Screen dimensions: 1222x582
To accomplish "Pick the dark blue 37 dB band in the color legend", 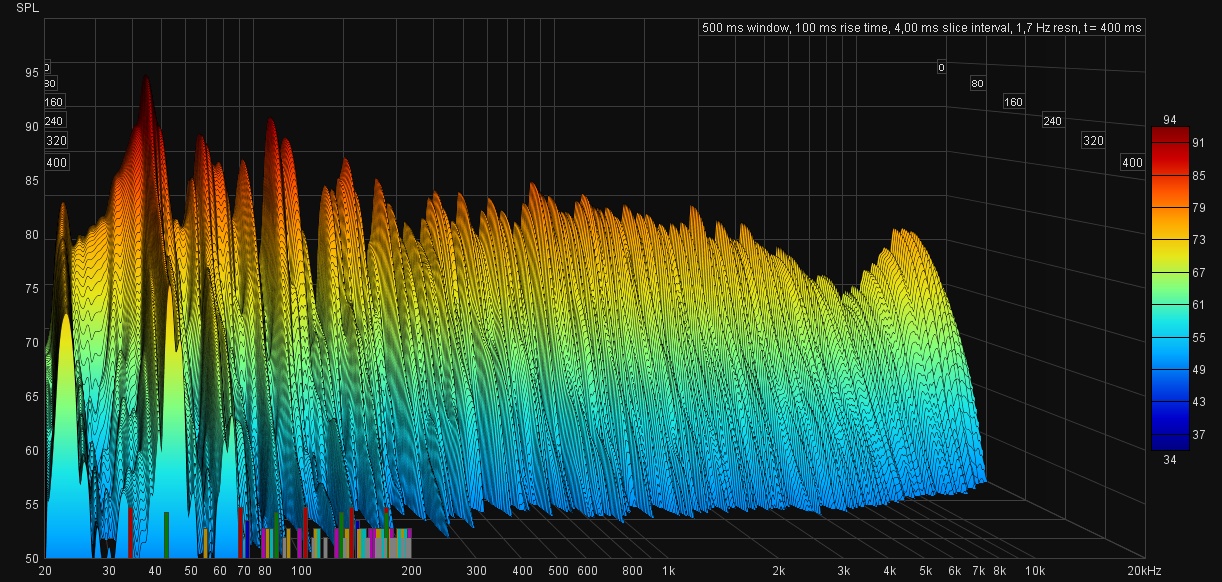I will tap(1170, 434).
